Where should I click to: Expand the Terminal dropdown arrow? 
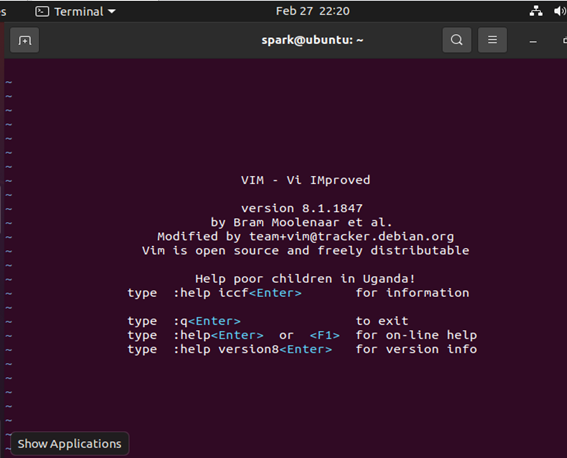pyautogui.click(x=112, y=12)
